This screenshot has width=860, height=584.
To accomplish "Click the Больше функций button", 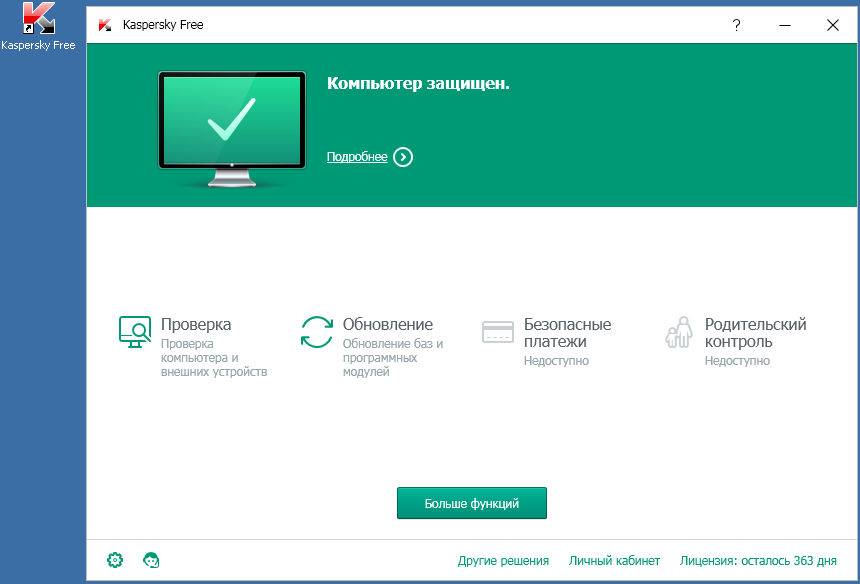I will click(x=472, y=503).
